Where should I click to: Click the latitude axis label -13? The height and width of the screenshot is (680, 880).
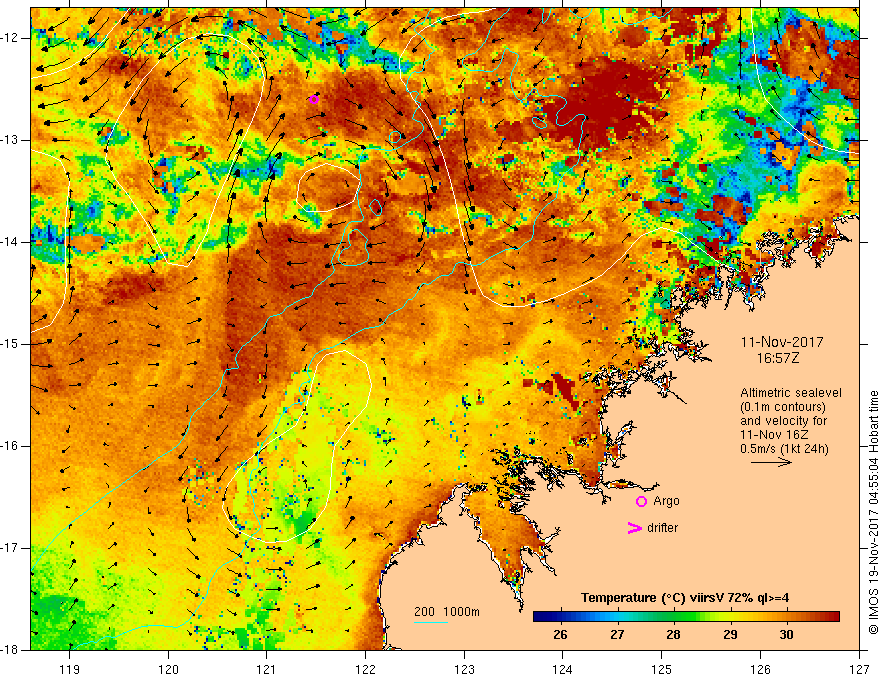tap(9, 140)
